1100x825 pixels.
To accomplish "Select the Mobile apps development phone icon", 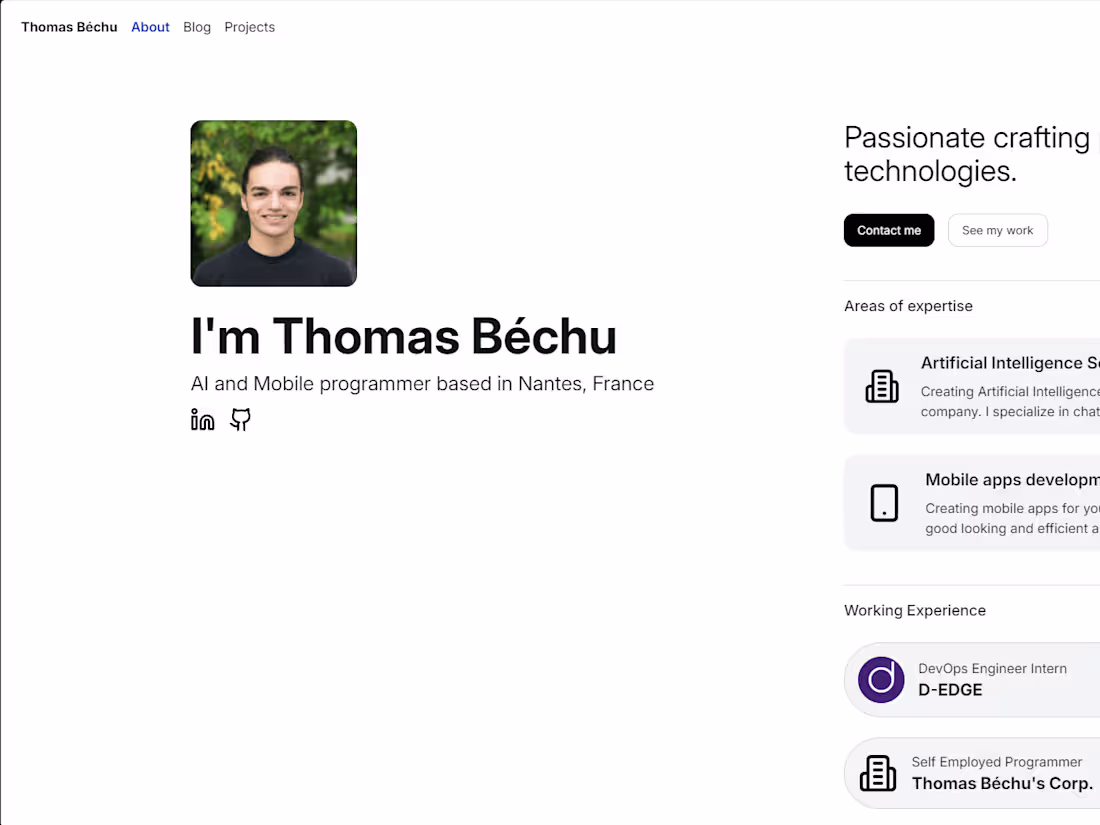I will 884,503.
